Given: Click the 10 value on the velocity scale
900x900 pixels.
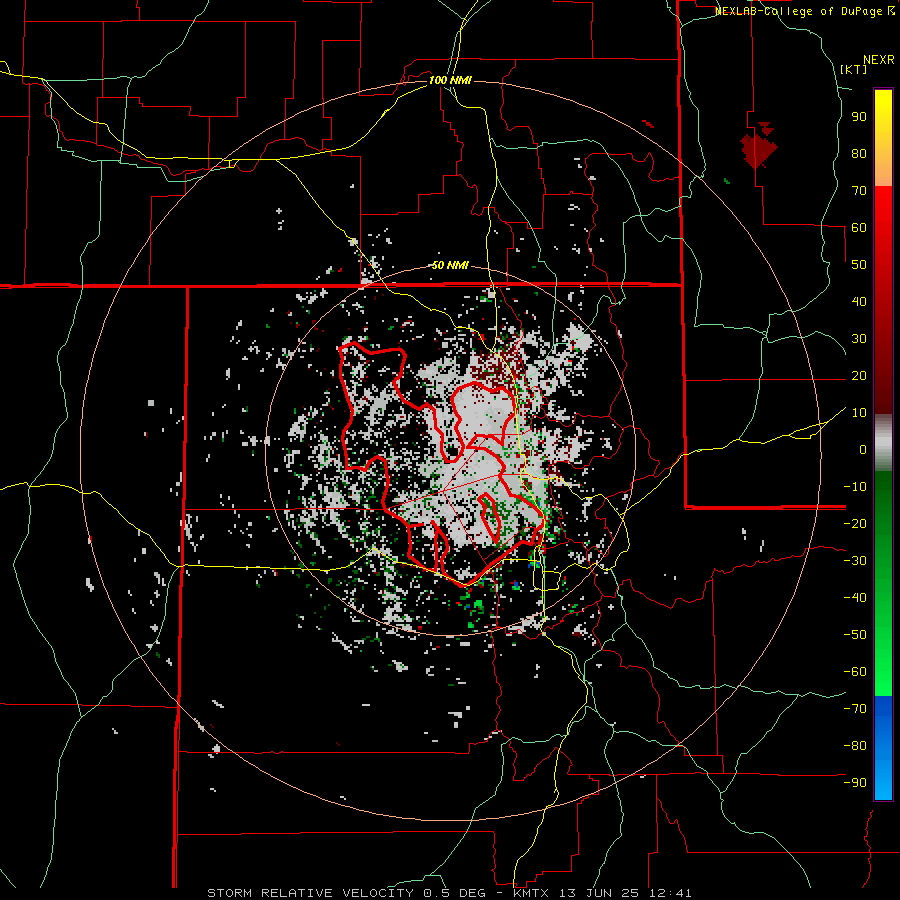Looking at the screenshot, I should coord(859,413).
